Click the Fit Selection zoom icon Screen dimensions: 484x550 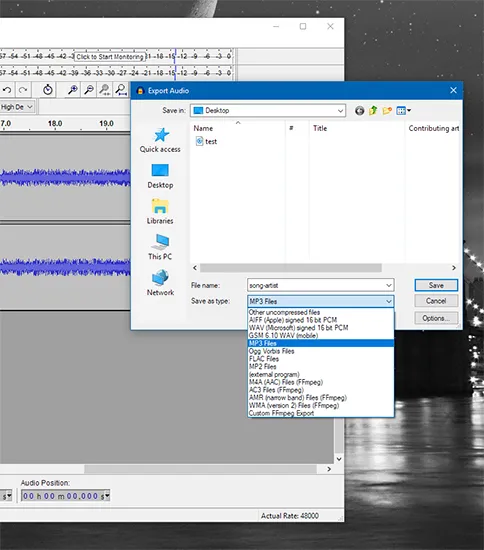[105, 90]
